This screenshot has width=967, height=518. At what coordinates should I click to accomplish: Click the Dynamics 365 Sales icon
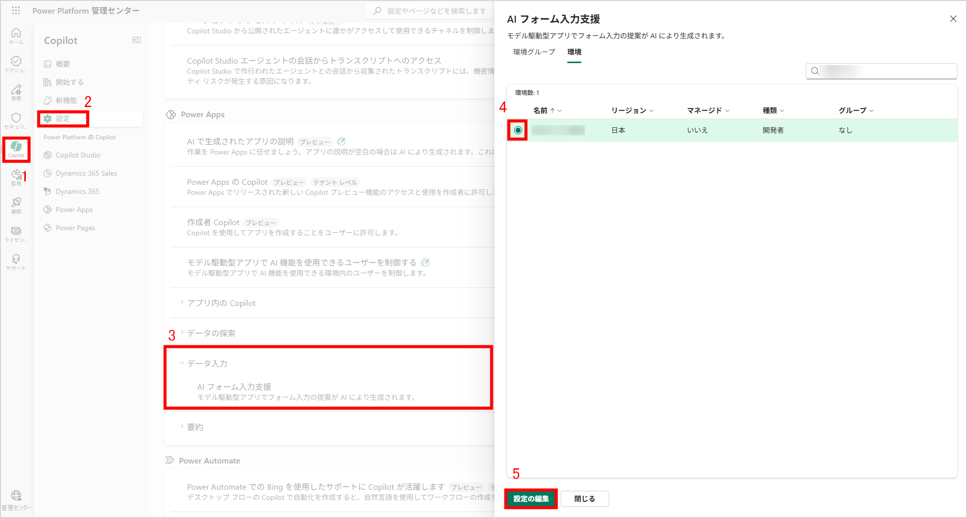pos(47,173)
